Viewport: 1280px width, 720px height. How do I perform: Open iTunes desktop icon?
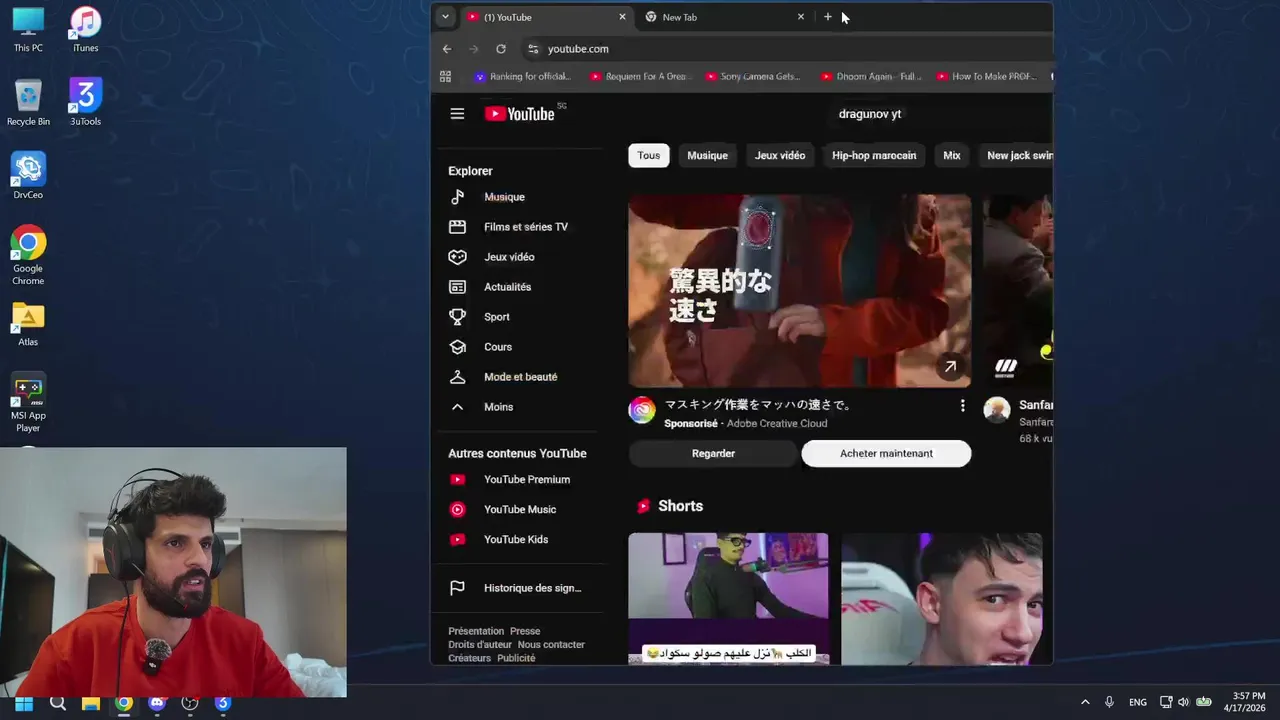[85, 30]
